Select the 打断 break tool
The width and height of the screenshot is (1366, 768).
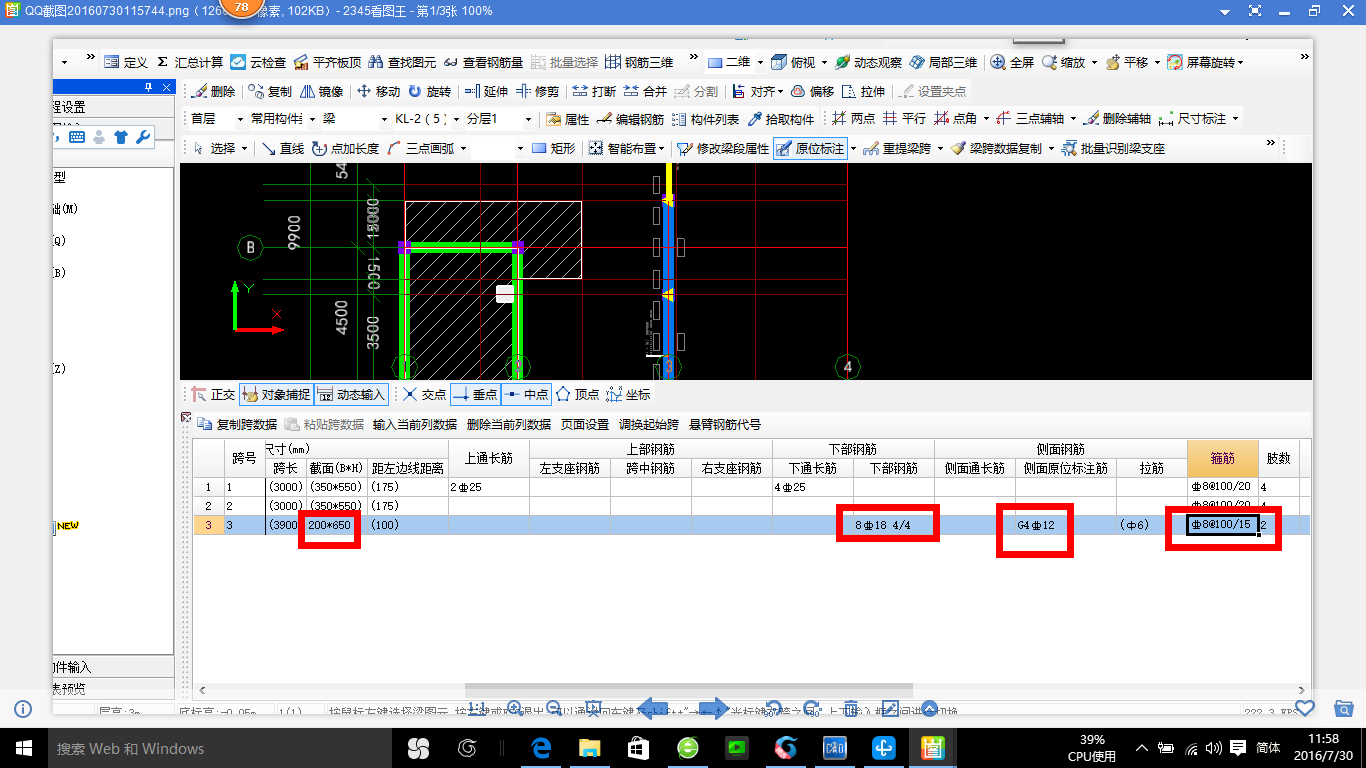click(594, 91)
